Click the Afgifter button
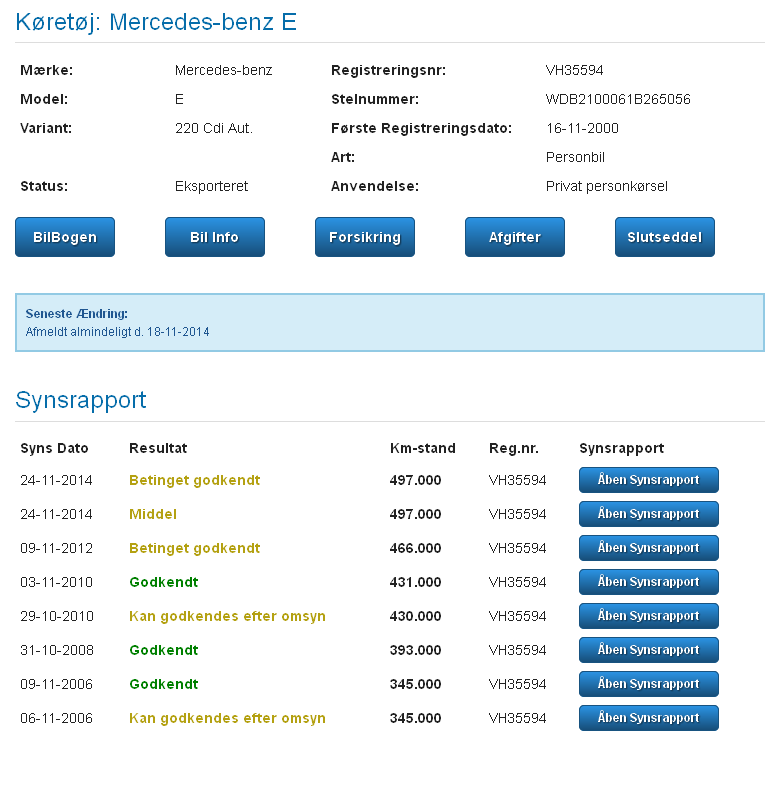The width and height of the screenshot is (778, 790). (x=515, y=237)
